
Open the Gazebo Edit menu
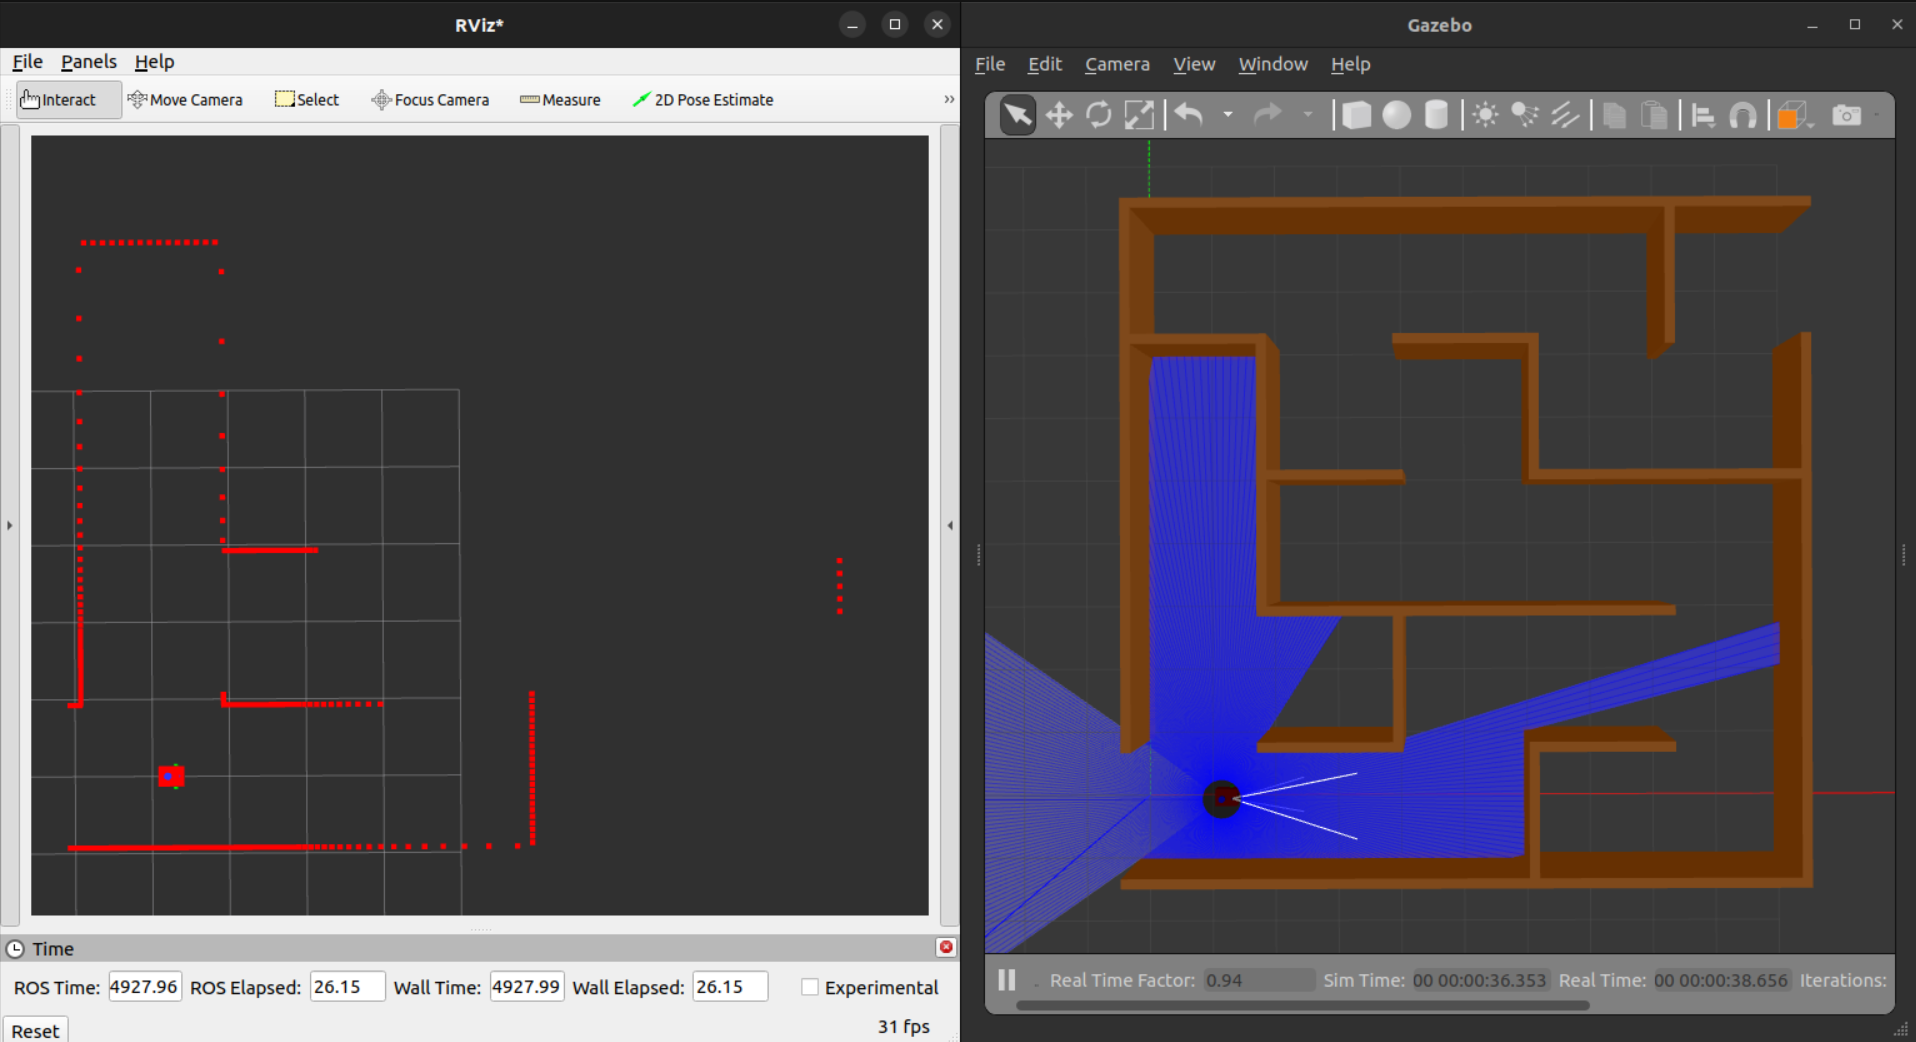click(x=1045, y=64)
